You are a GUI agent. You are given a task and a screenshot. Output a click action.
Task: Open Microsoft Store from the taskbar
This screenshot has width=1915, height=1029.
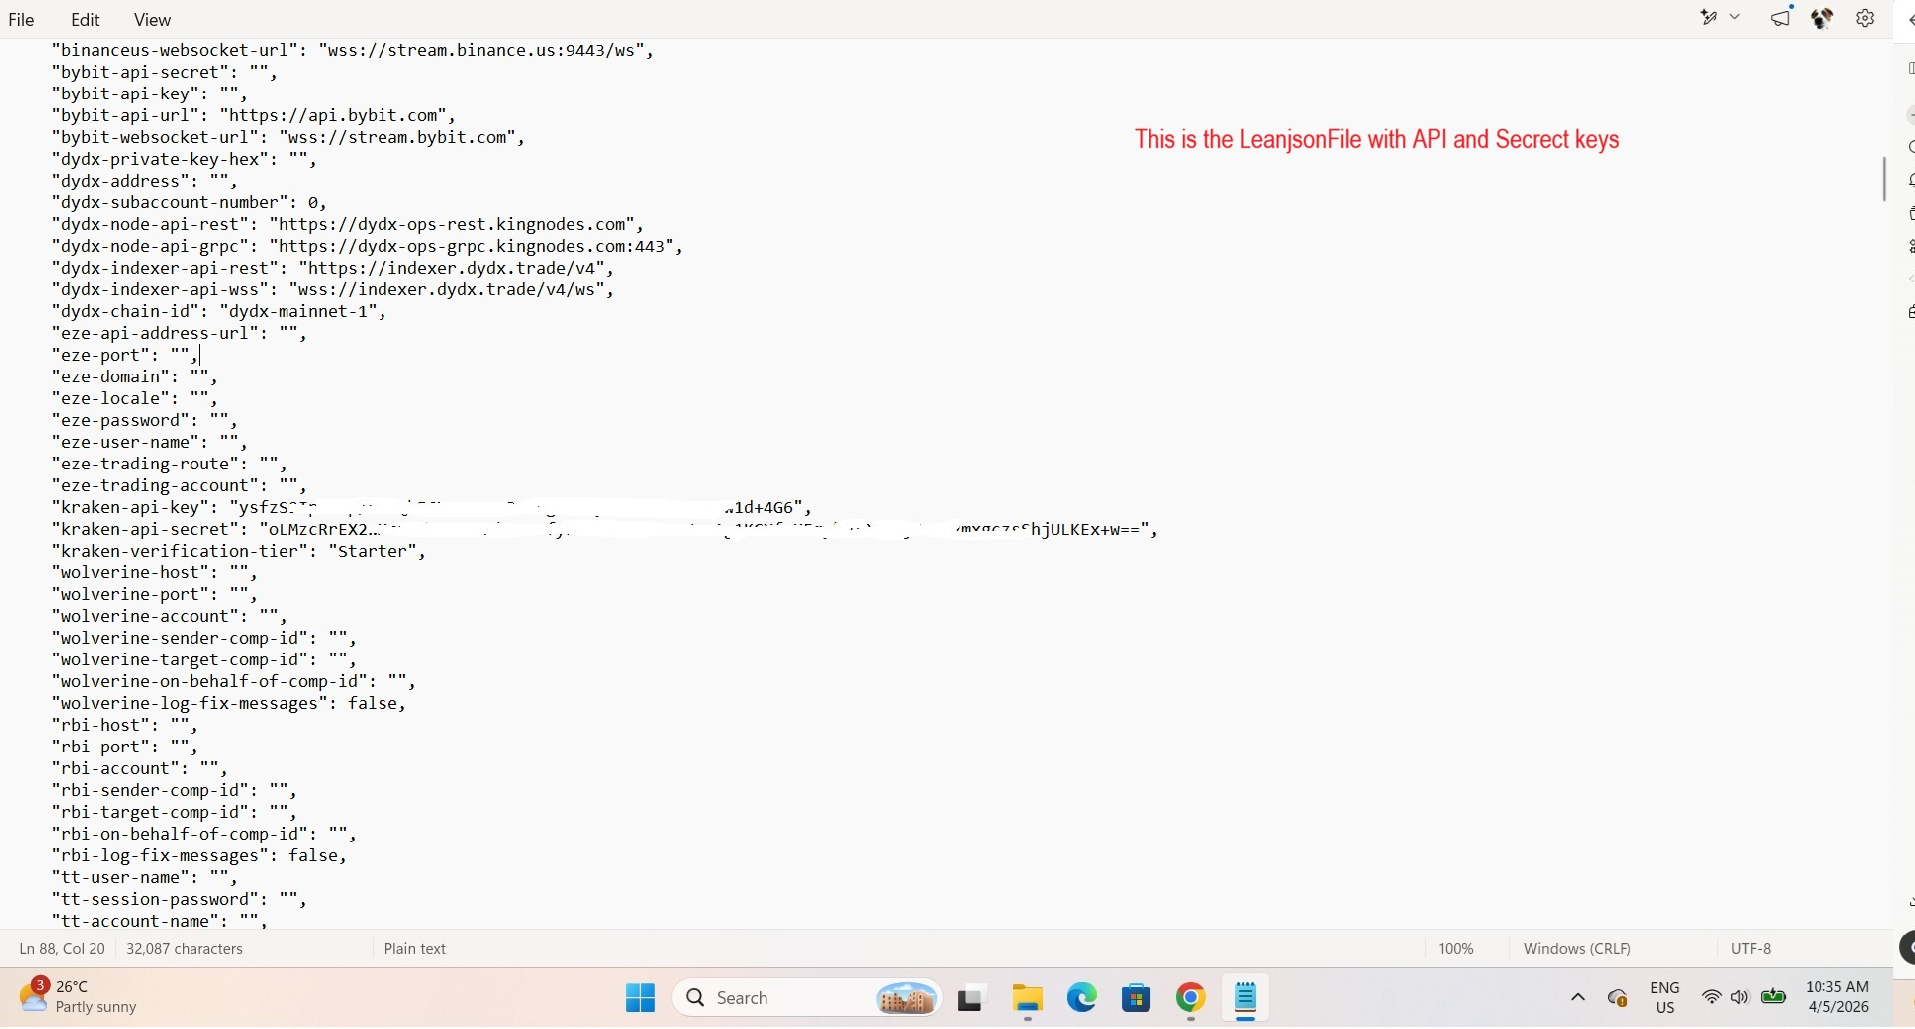(x=1136, y=998)
